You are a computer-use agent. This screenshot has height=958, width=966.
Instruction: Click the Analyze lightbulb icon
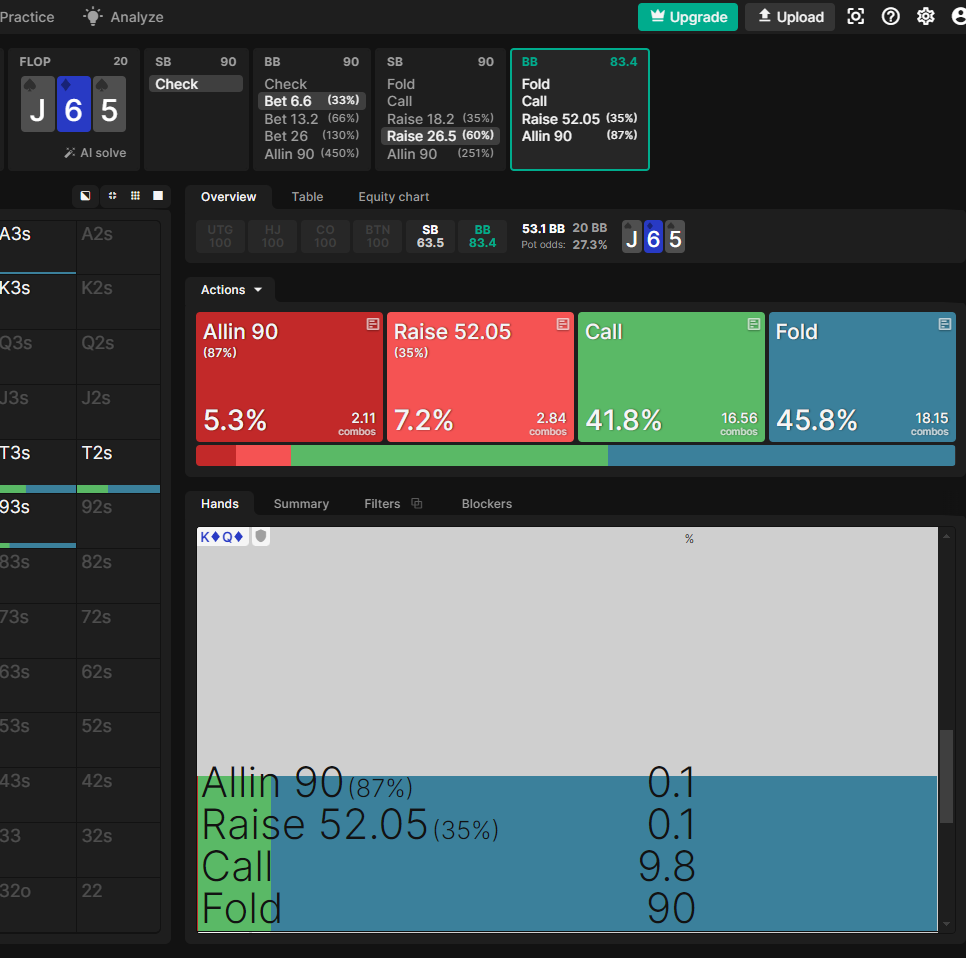pyautogui.click(x=93, y=17)
